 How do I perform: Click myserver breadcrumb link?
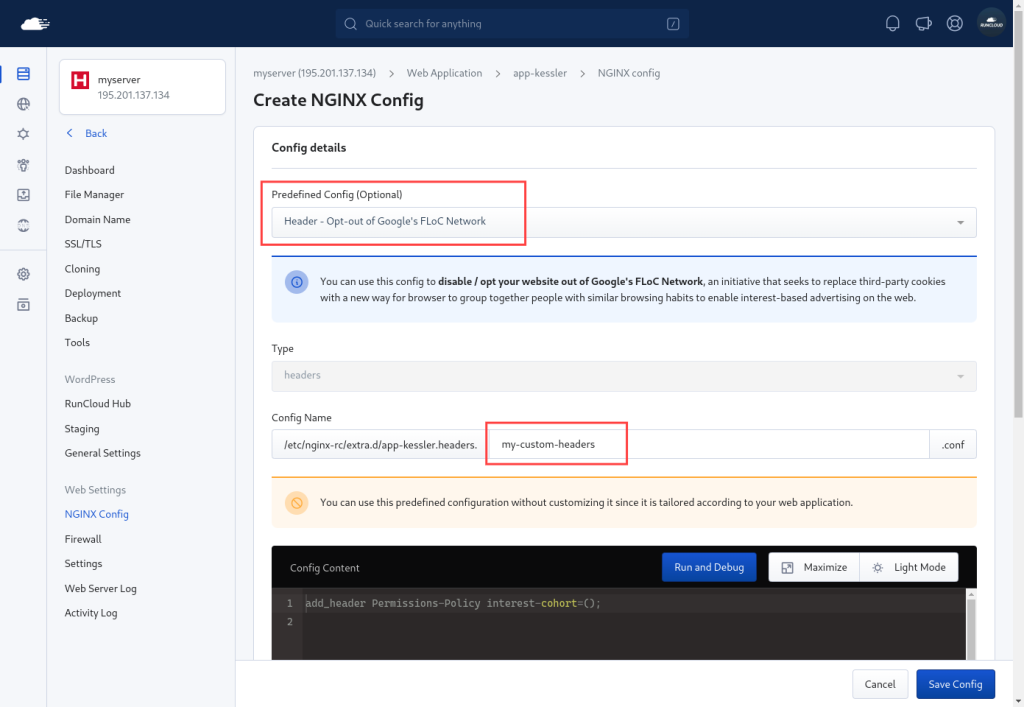coord(314,73)
